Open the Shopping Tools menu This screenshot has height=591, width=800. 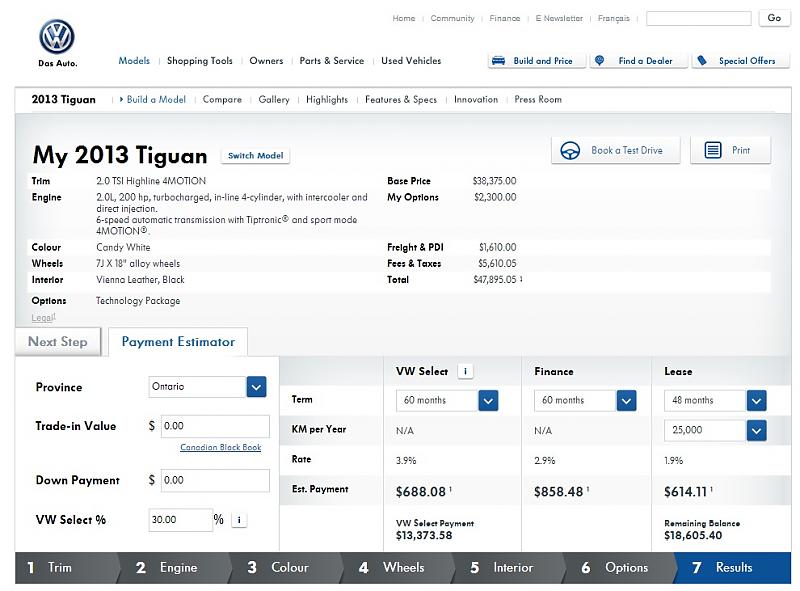pyautogui.click(x=199, y=61)
